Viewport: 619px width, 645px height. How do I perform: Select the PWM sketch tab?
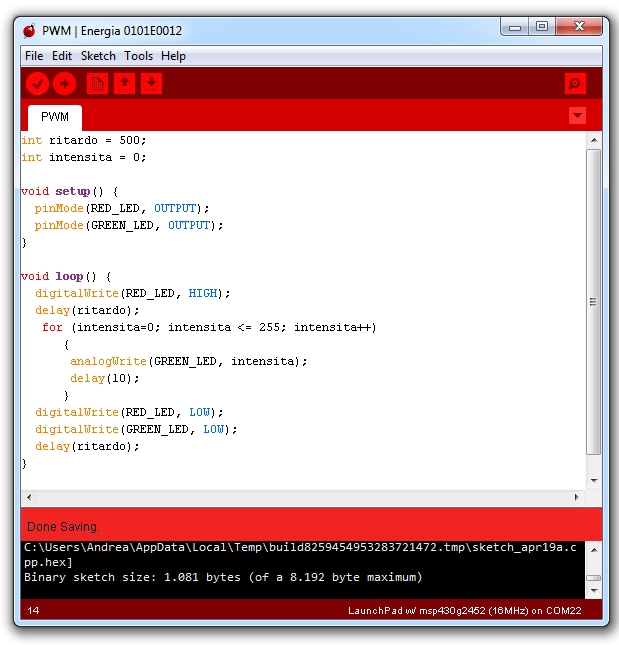coord(55,117)
